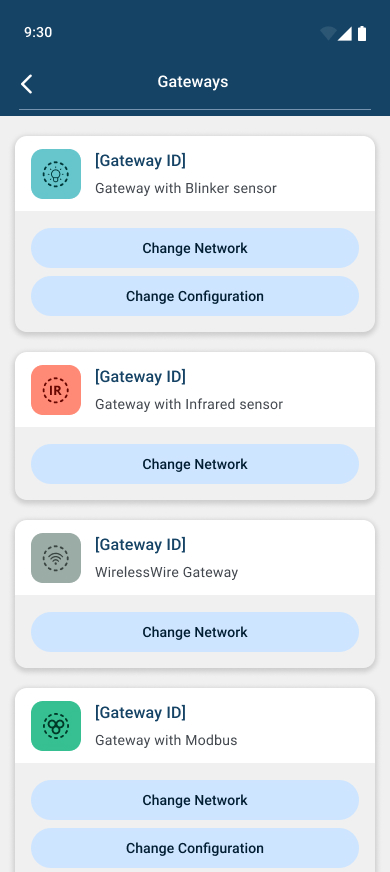The width and height of the screenshot is (390, 872).
Task: Open the Gateway with Blinker sensor entry
Action: (195, 174)
